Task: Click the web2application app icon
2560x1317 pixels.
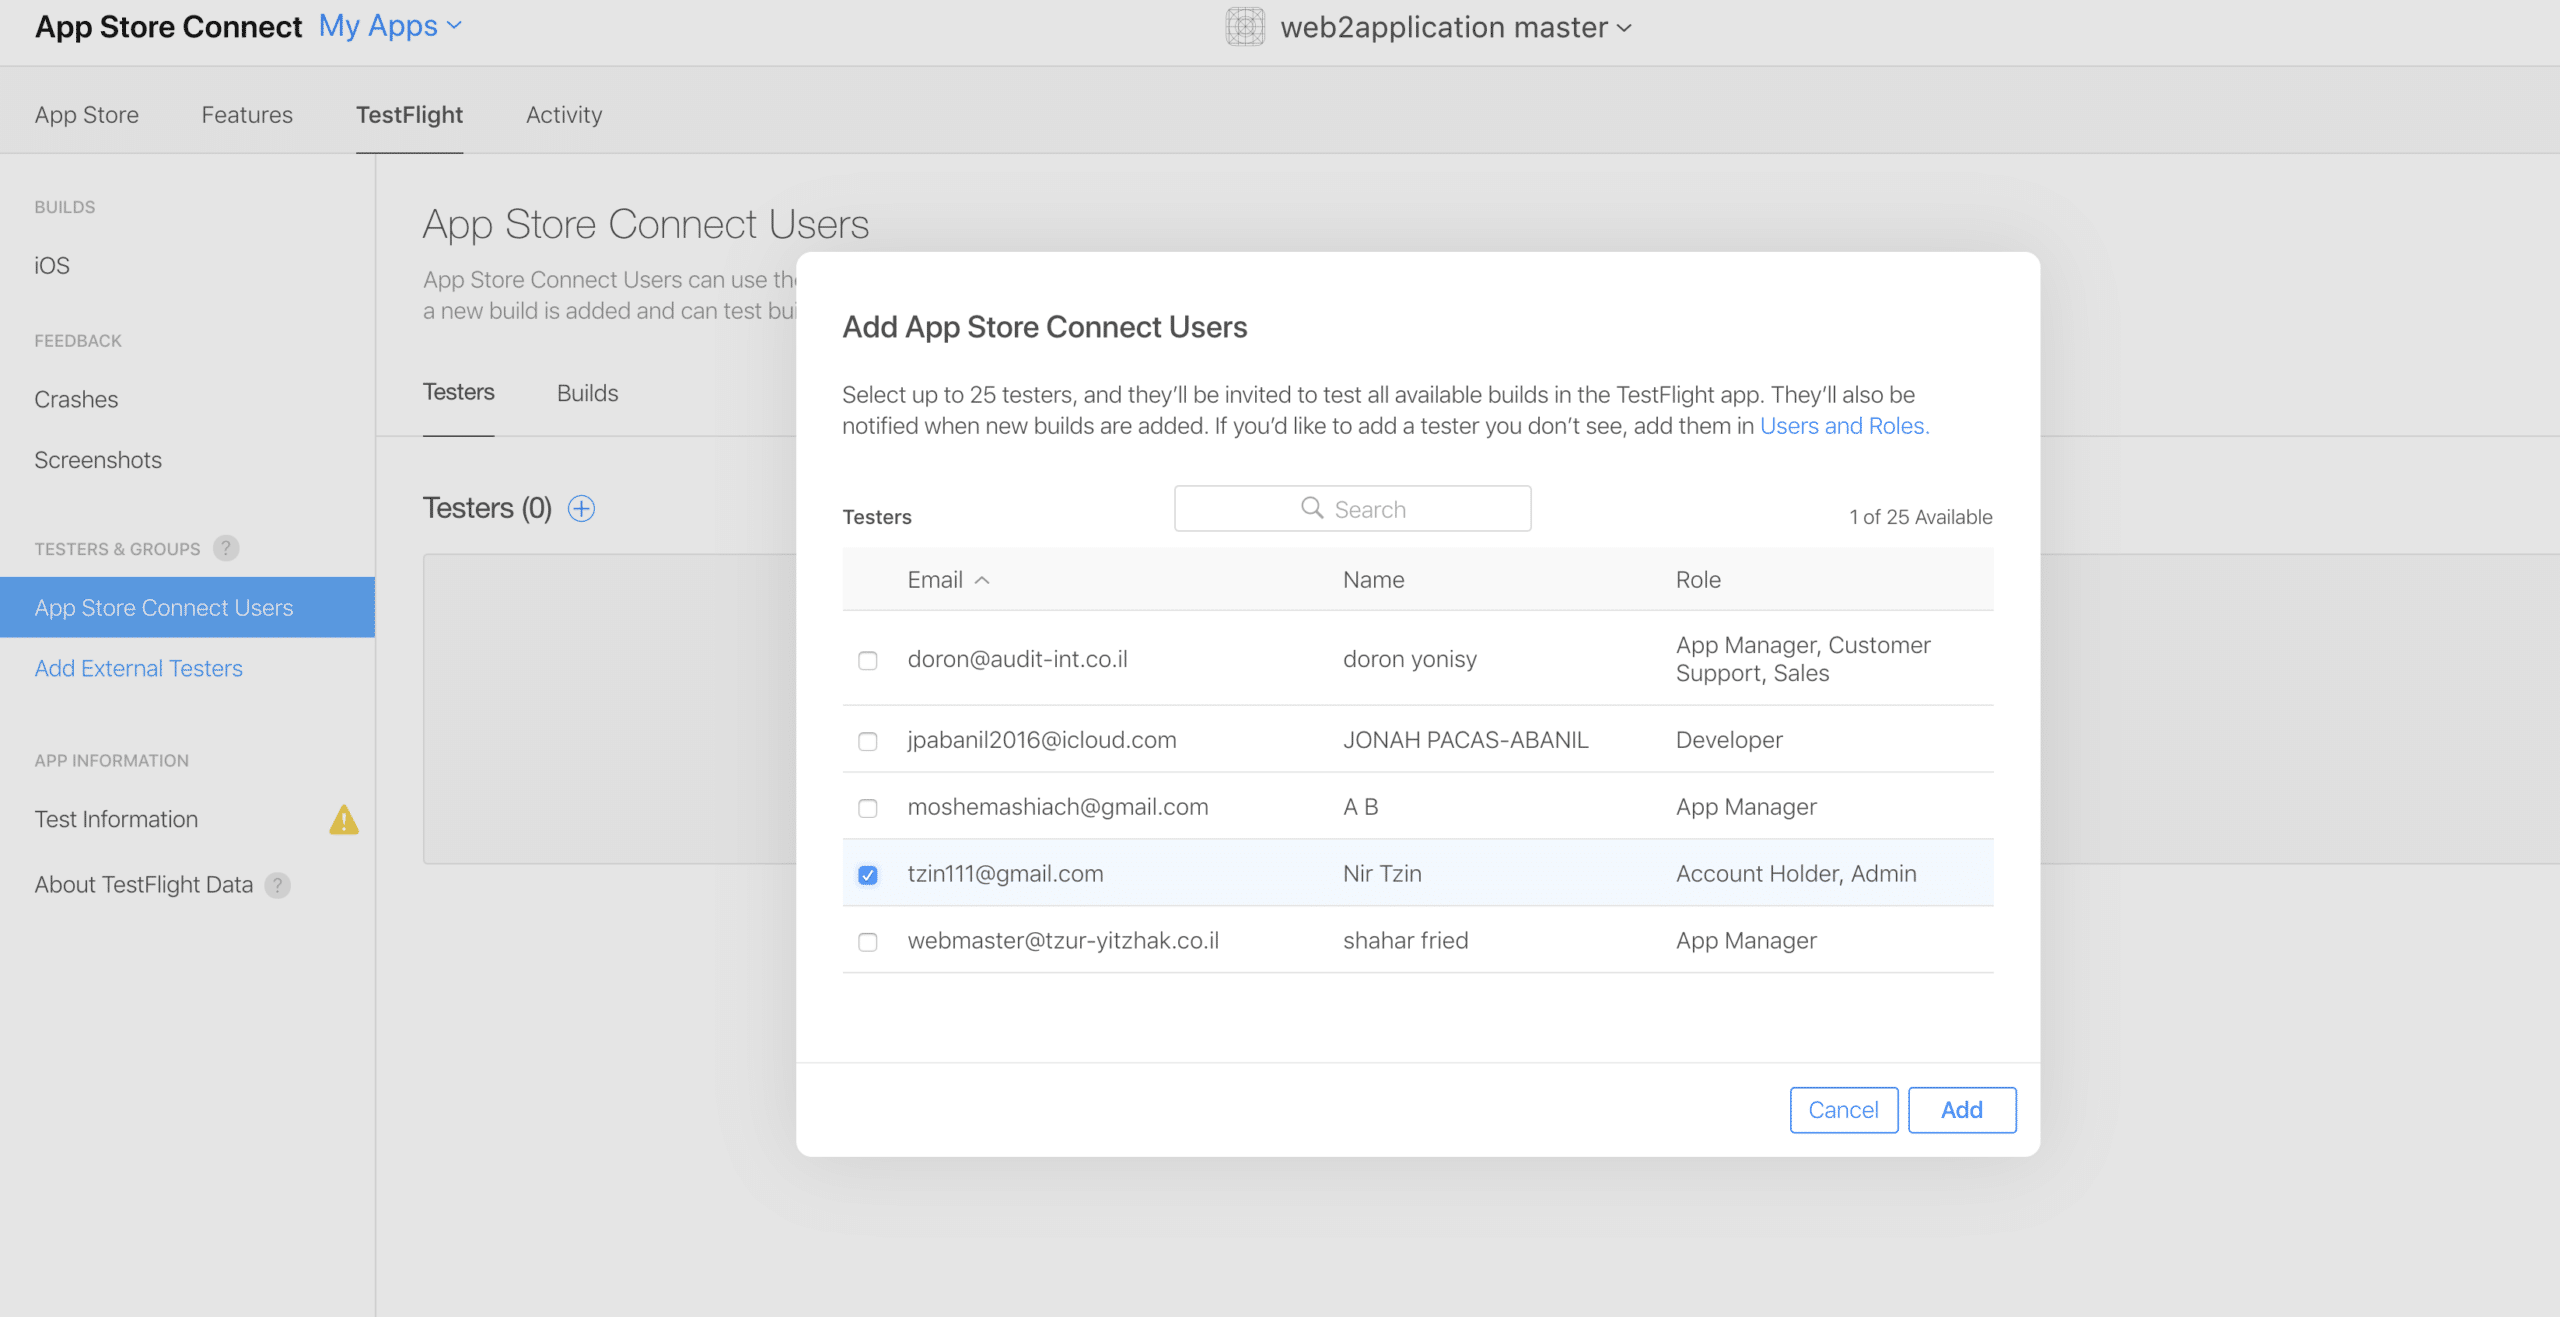Action: pos(1245,27)
